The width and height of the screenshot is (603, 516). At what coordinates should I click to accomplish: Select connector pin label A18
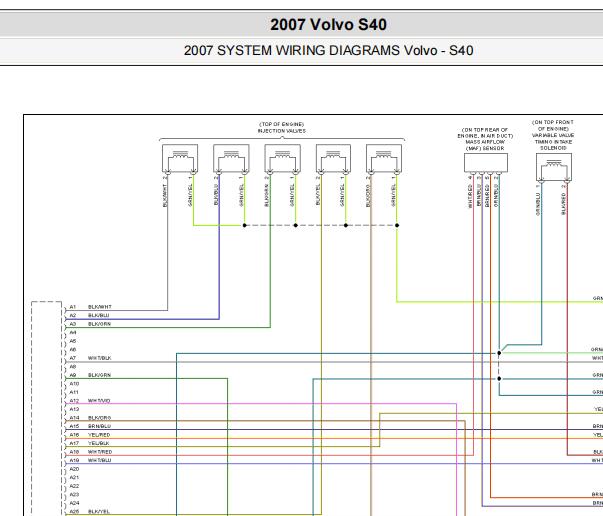[74, 452]
